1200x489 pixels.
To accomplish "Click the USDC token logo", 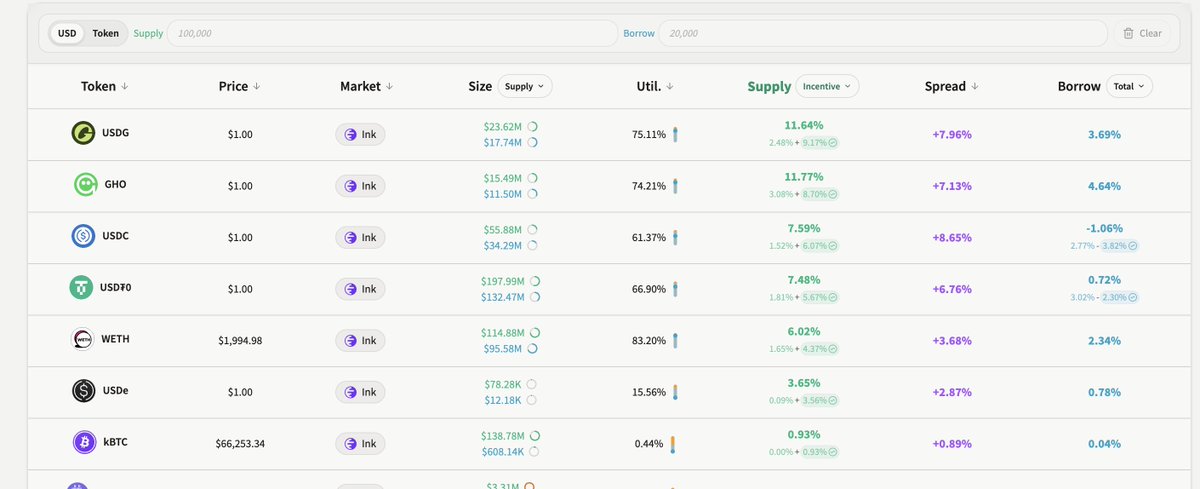I will pyautogui.click(x=83, y=237).
